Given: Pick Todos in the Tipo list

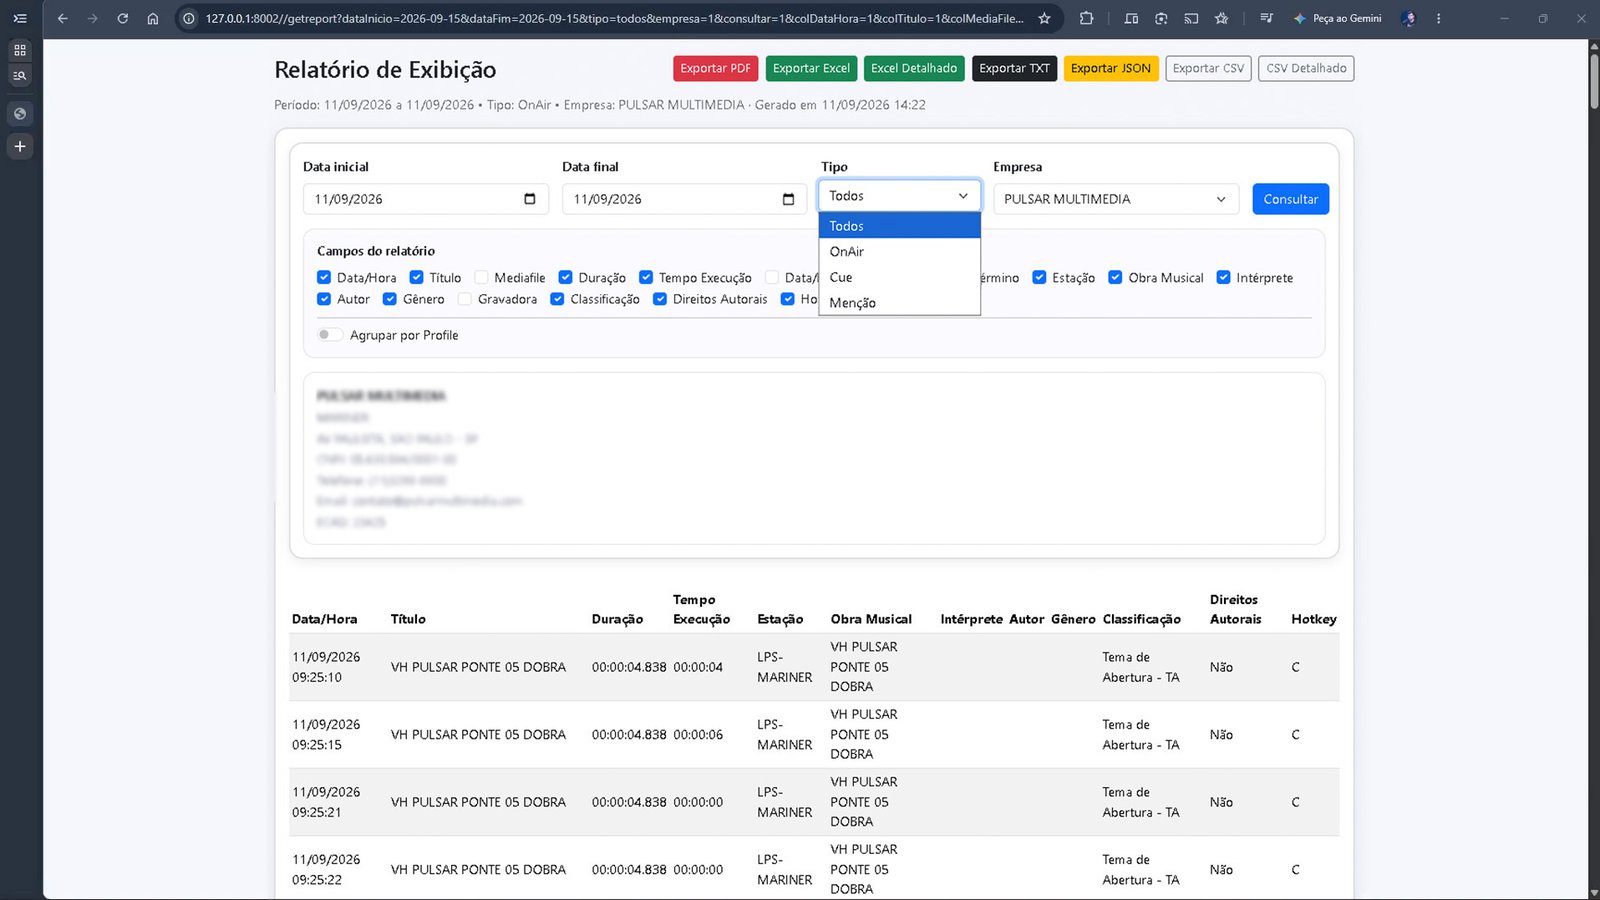Looking at the screenshot, I should pyautogui.click(x=899, y=226).
